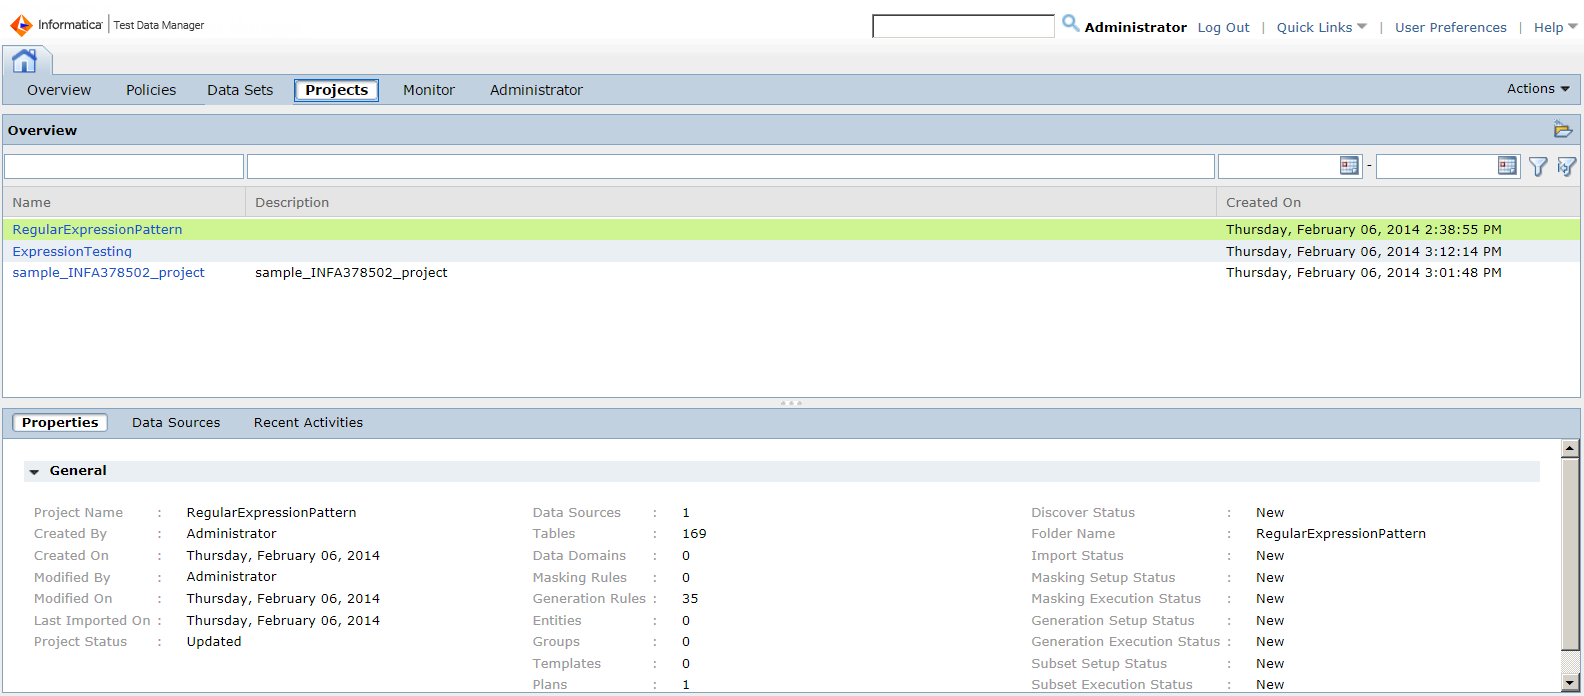
Task: Click properties scrollbar up arrow
Action: point(1570,449)
